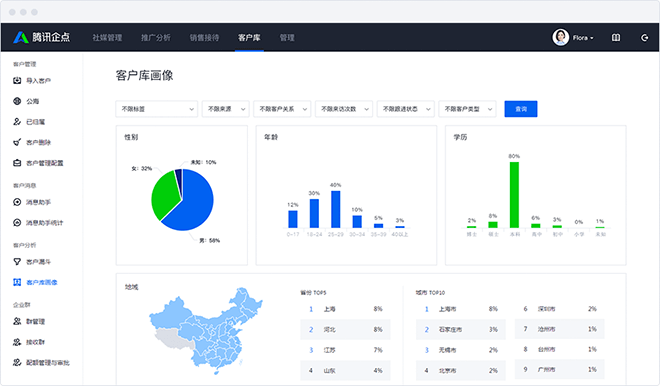Click the 接收群 icon in sidebar
The height and width of the screenshot is (386, 660).
17,342
